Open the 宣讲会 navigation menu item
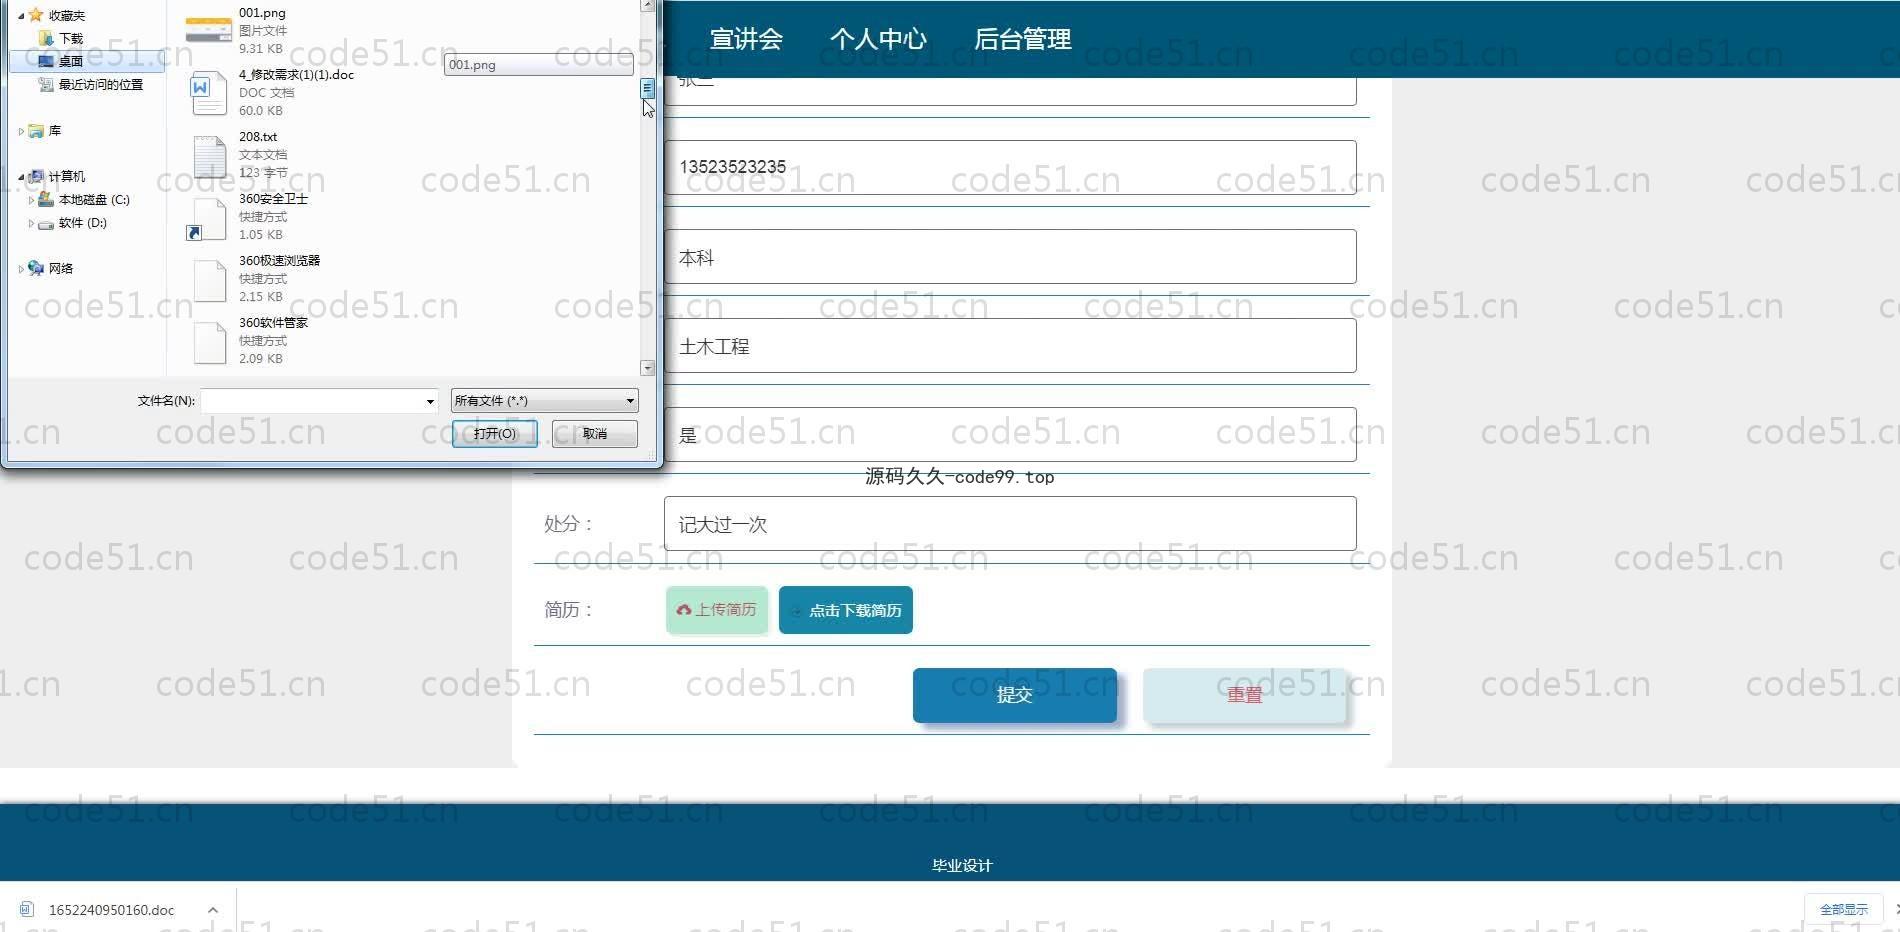Viewport: 1900px width, 932px height. (x=746, y=39)
